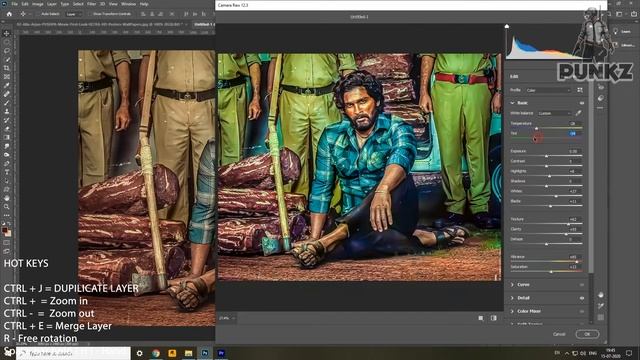
Task: Open the Auto-Select Layer dropdown in options bar
Action: click(74, 14)
